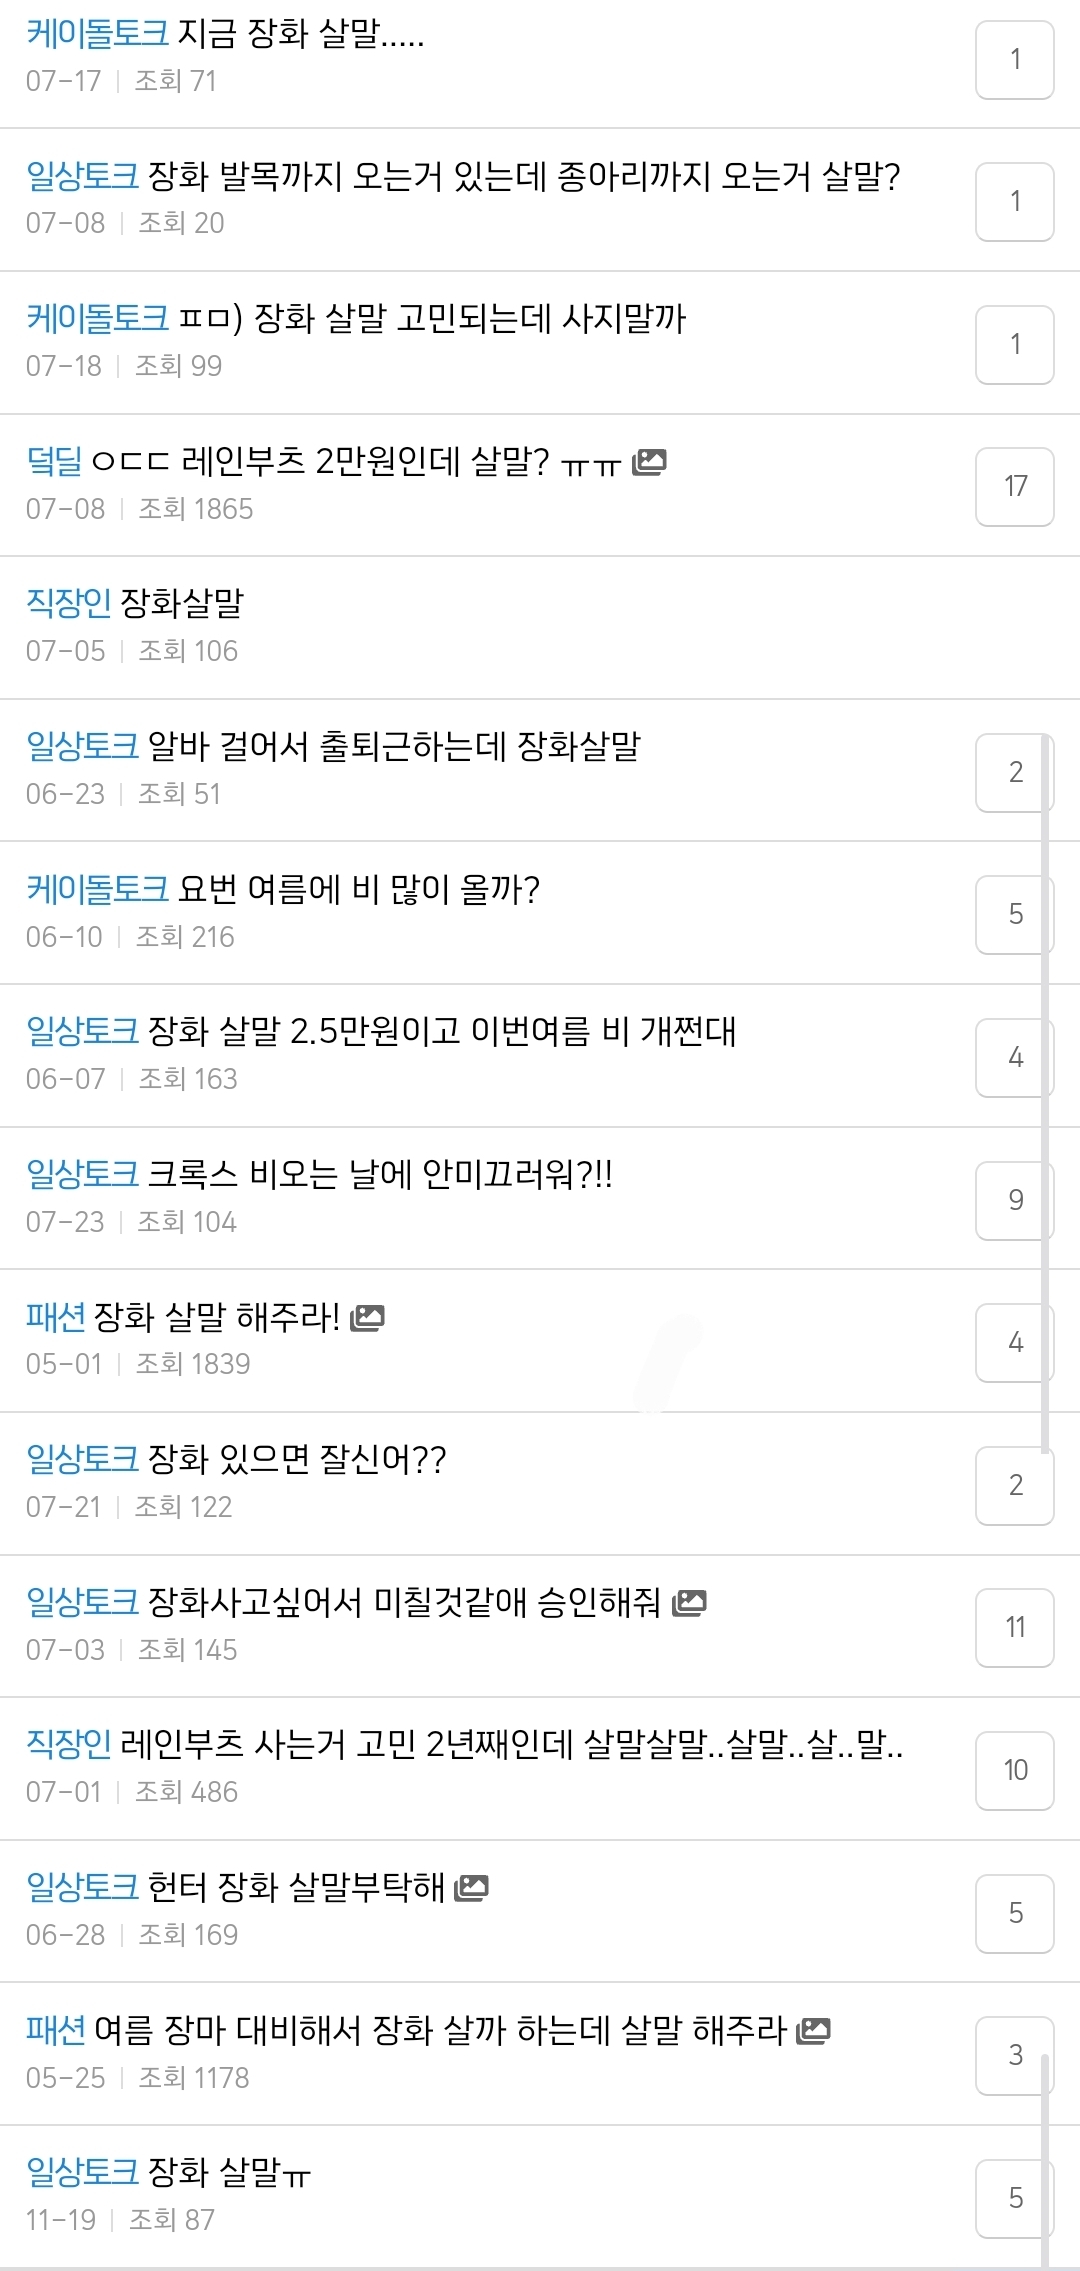Select 케이돌토크 category on 사지말까 post
The width and height of the screenshot is (1080, 2271).
[97, 320]
